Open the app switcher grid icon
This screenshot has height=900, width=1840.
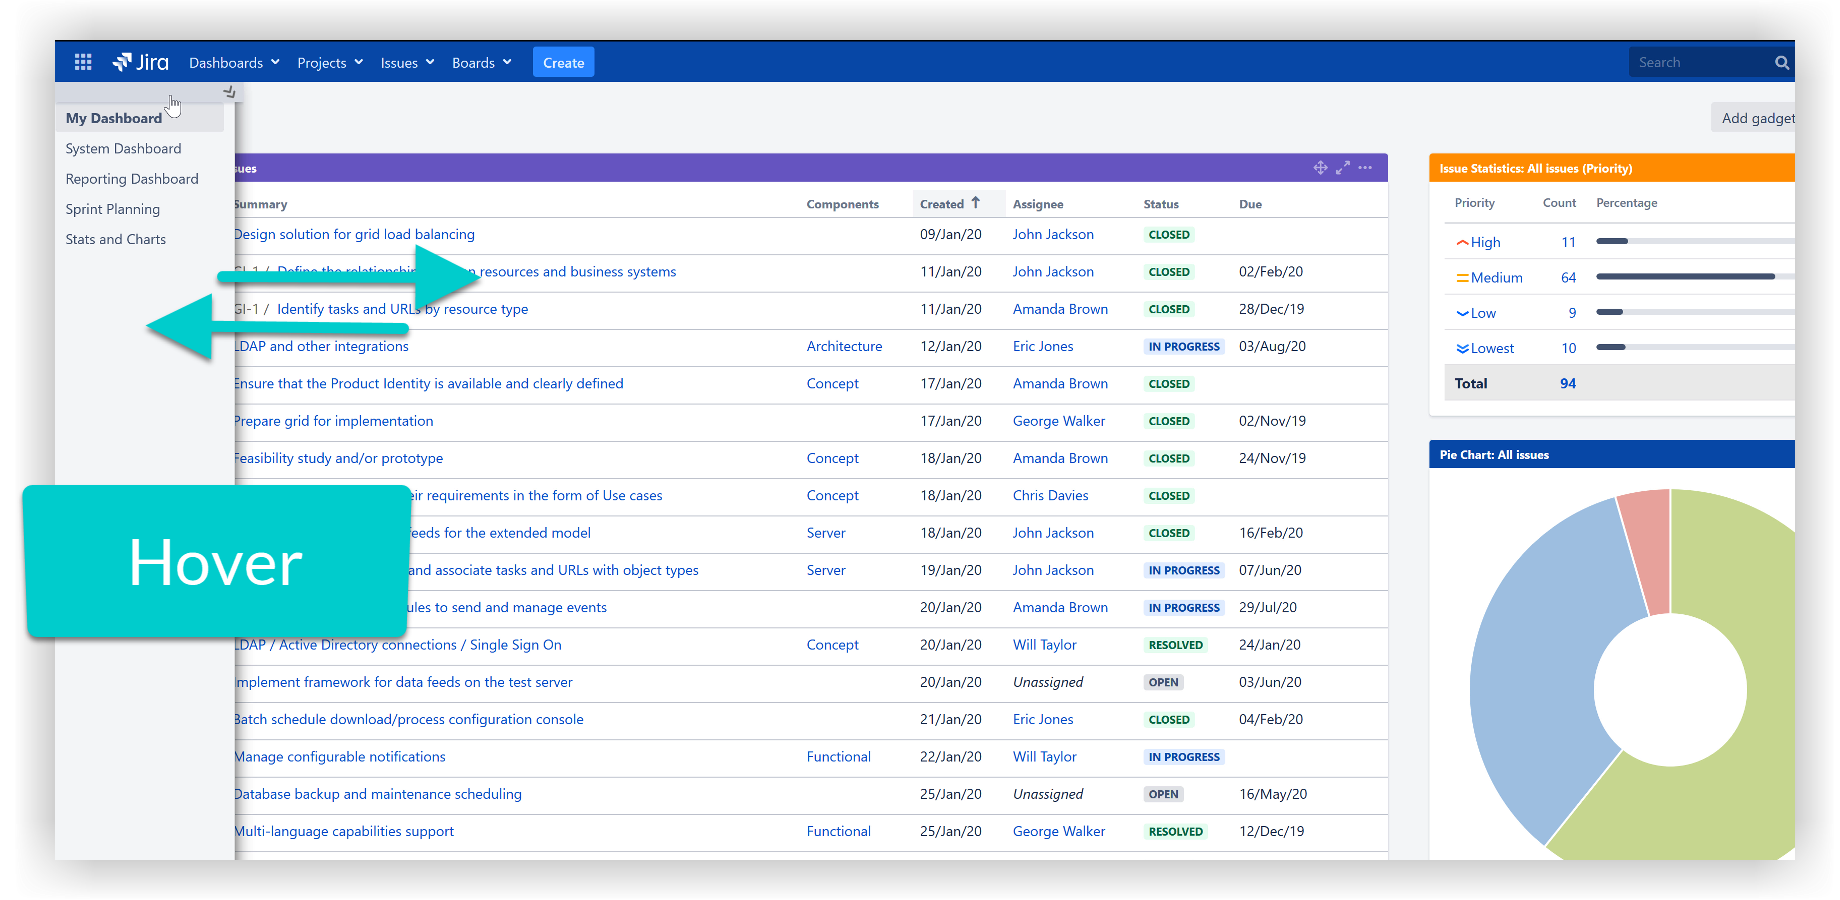tap(83, 62)
